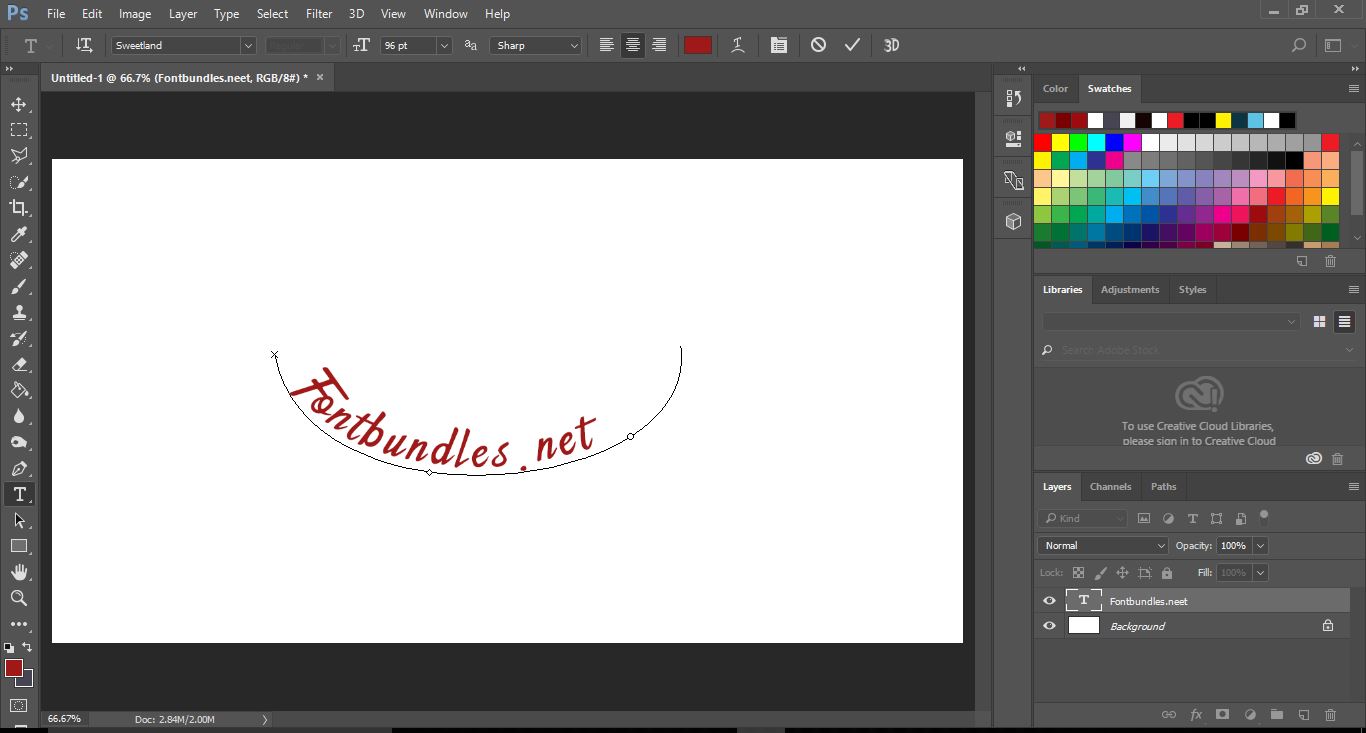
Task: Toggle text orientation in options bar
Action: 85,45
